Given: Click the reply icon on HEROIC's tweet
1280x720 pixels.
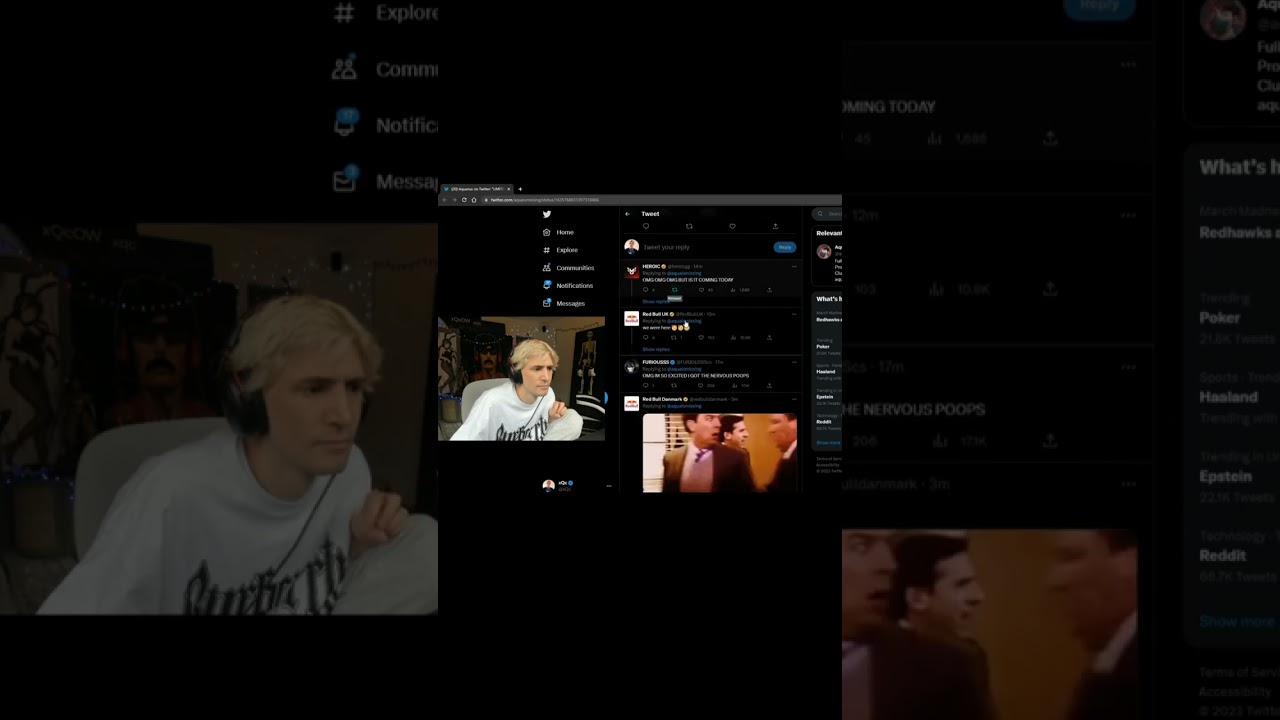Looking at the screenshot, I should tap(646, 290).
